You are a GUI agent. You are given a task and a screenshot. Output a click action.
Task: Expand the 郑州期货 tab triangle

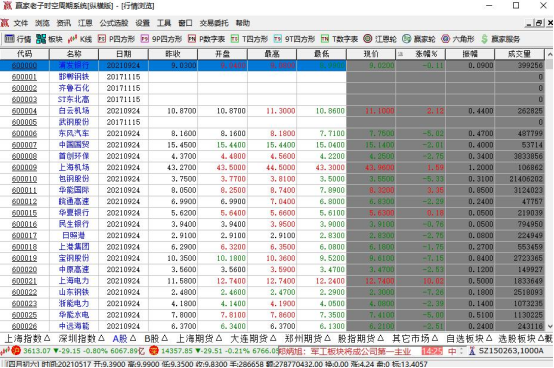click(x=328, y=338)
